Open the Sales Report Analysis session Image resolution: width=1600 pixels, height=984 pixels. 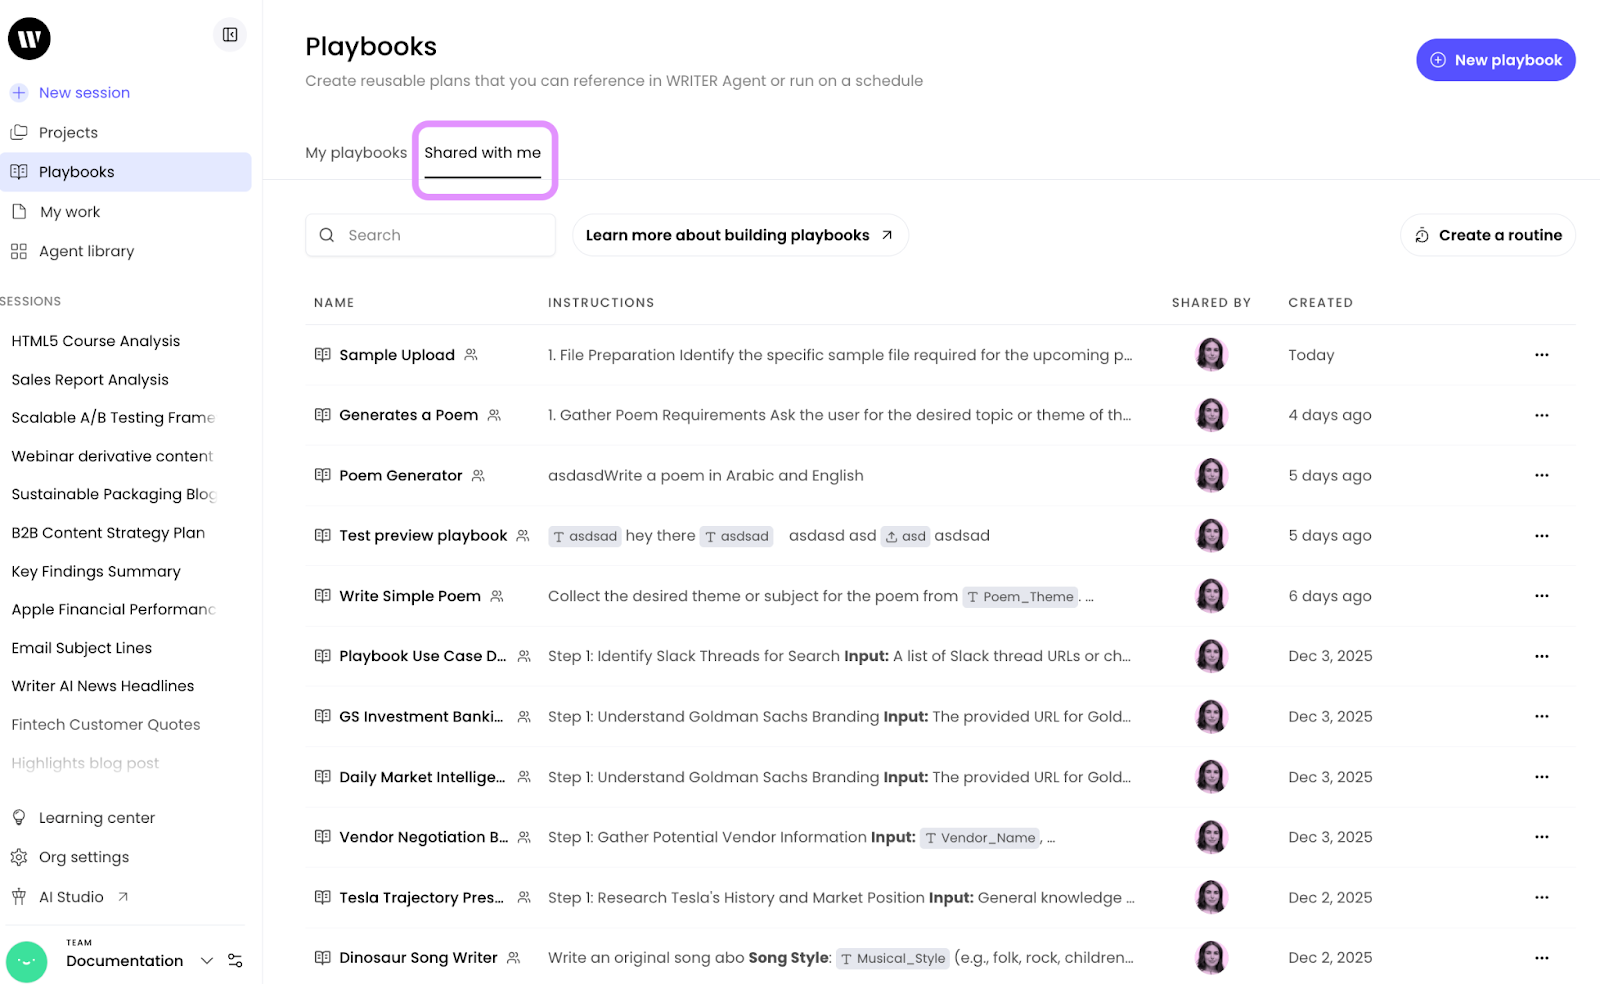coord(90,380)
